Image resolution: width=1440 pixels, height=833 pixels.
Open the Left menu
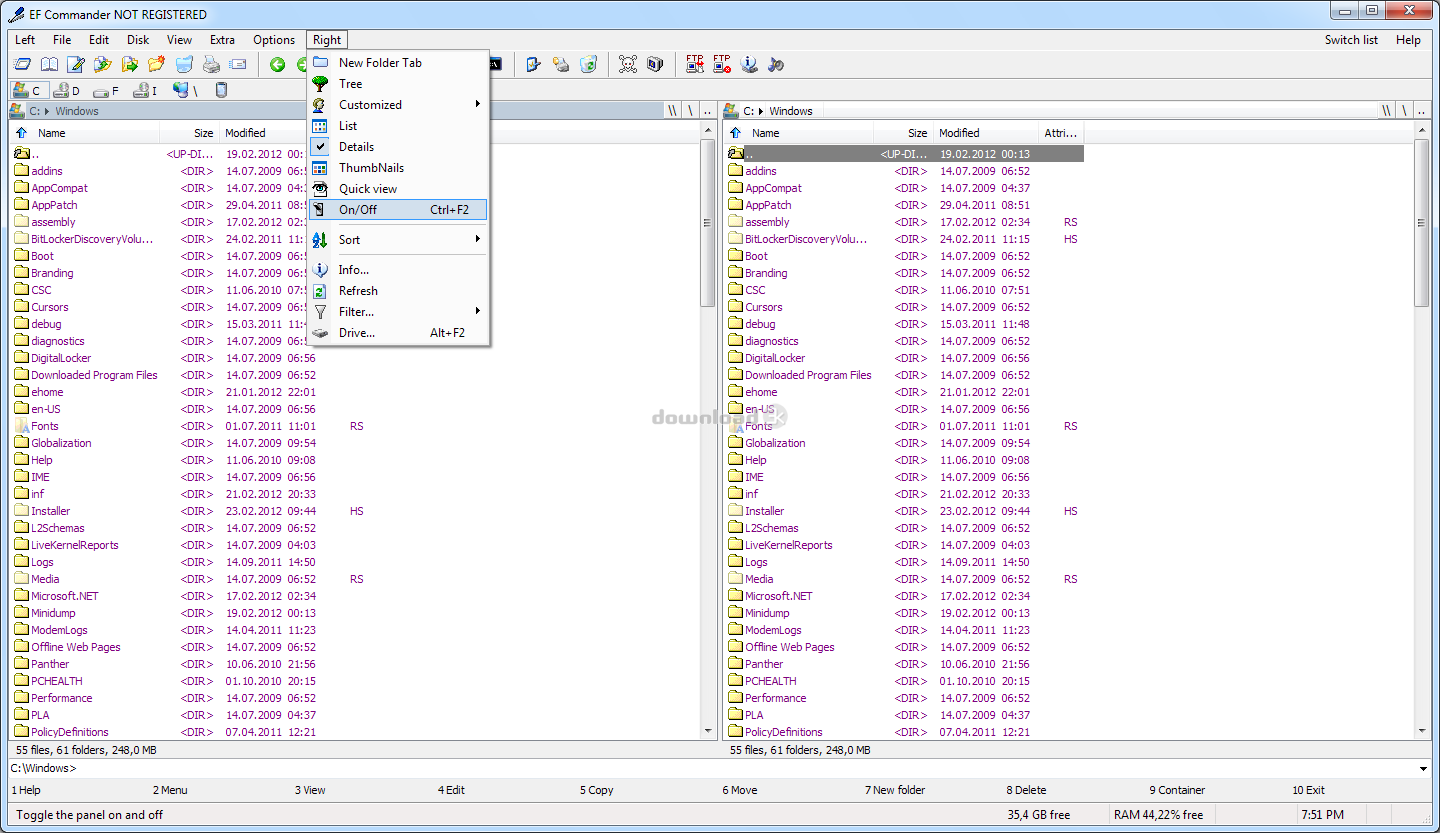25,40
